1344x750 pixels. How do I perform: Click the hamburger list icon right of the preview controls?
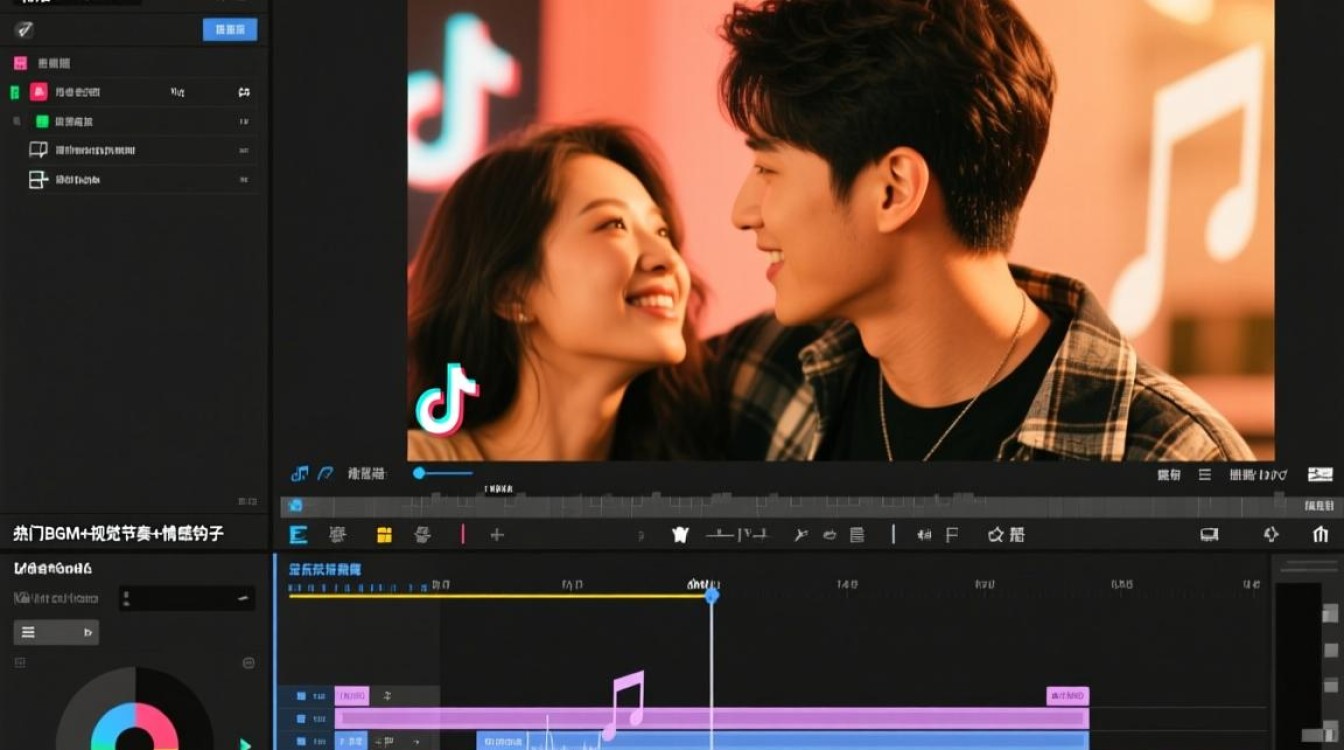point(1205,475)
